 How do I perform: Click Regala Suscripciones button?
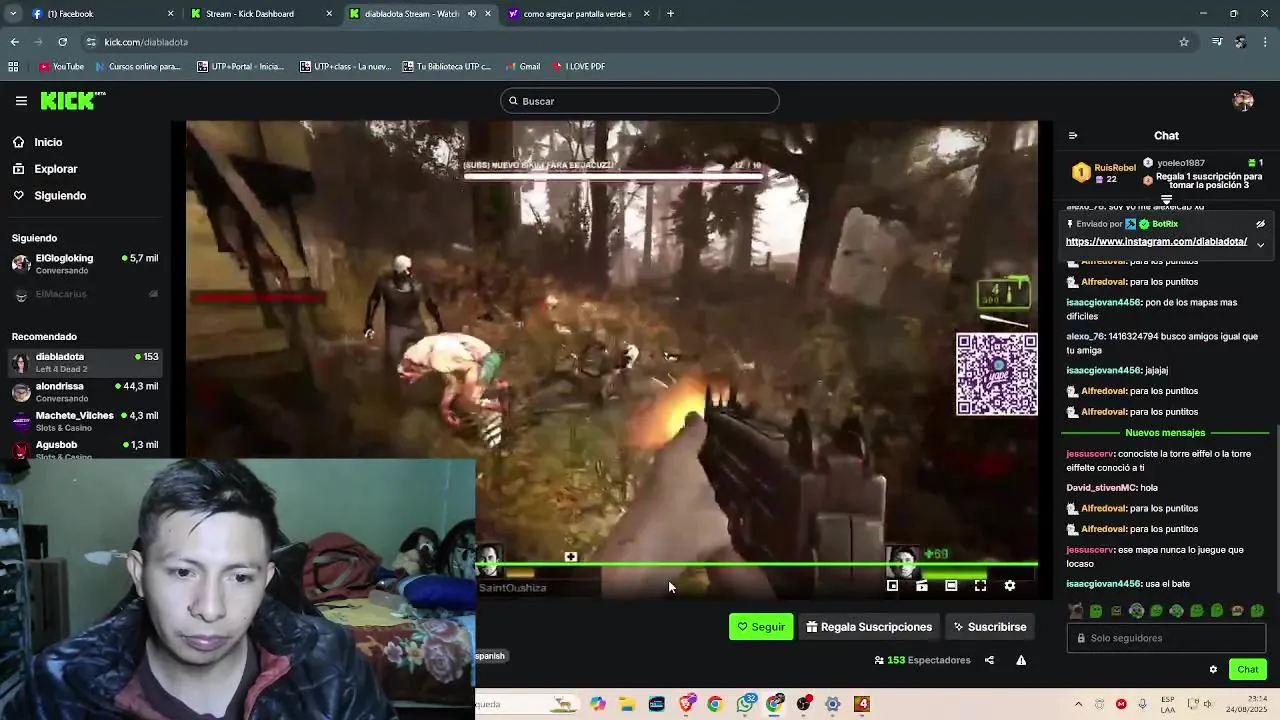click(x=869, y=627)
